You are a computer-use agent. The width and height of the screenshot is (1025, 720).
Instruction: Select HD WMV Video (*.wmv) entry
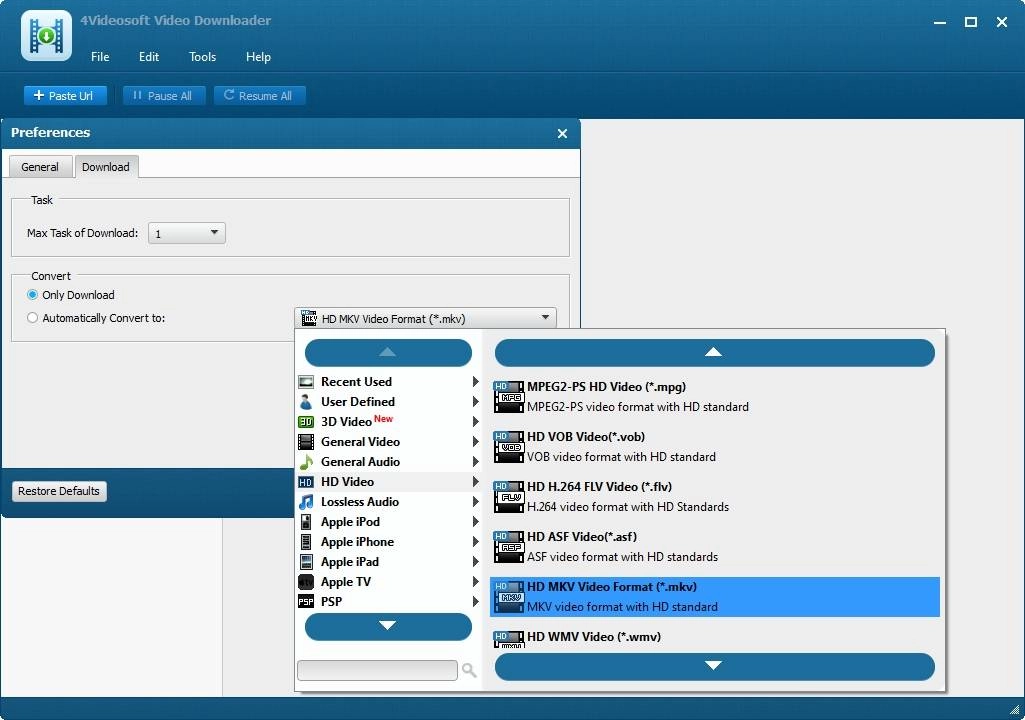714,639
